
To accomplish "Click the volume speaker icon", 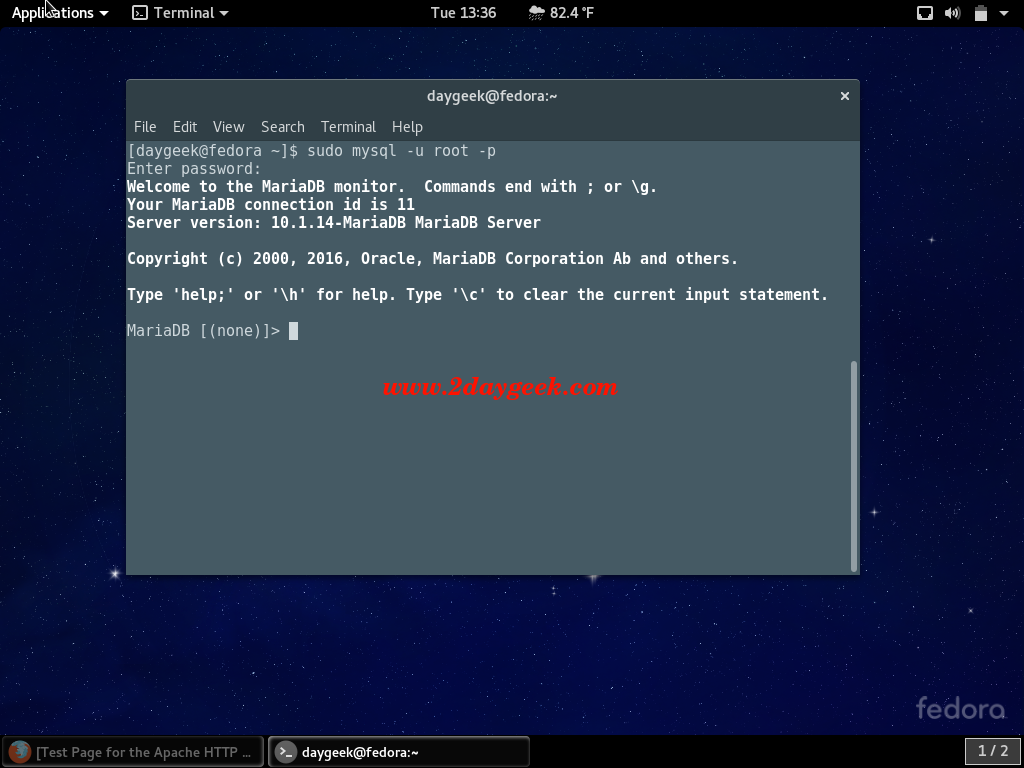I will coord(953,13).
